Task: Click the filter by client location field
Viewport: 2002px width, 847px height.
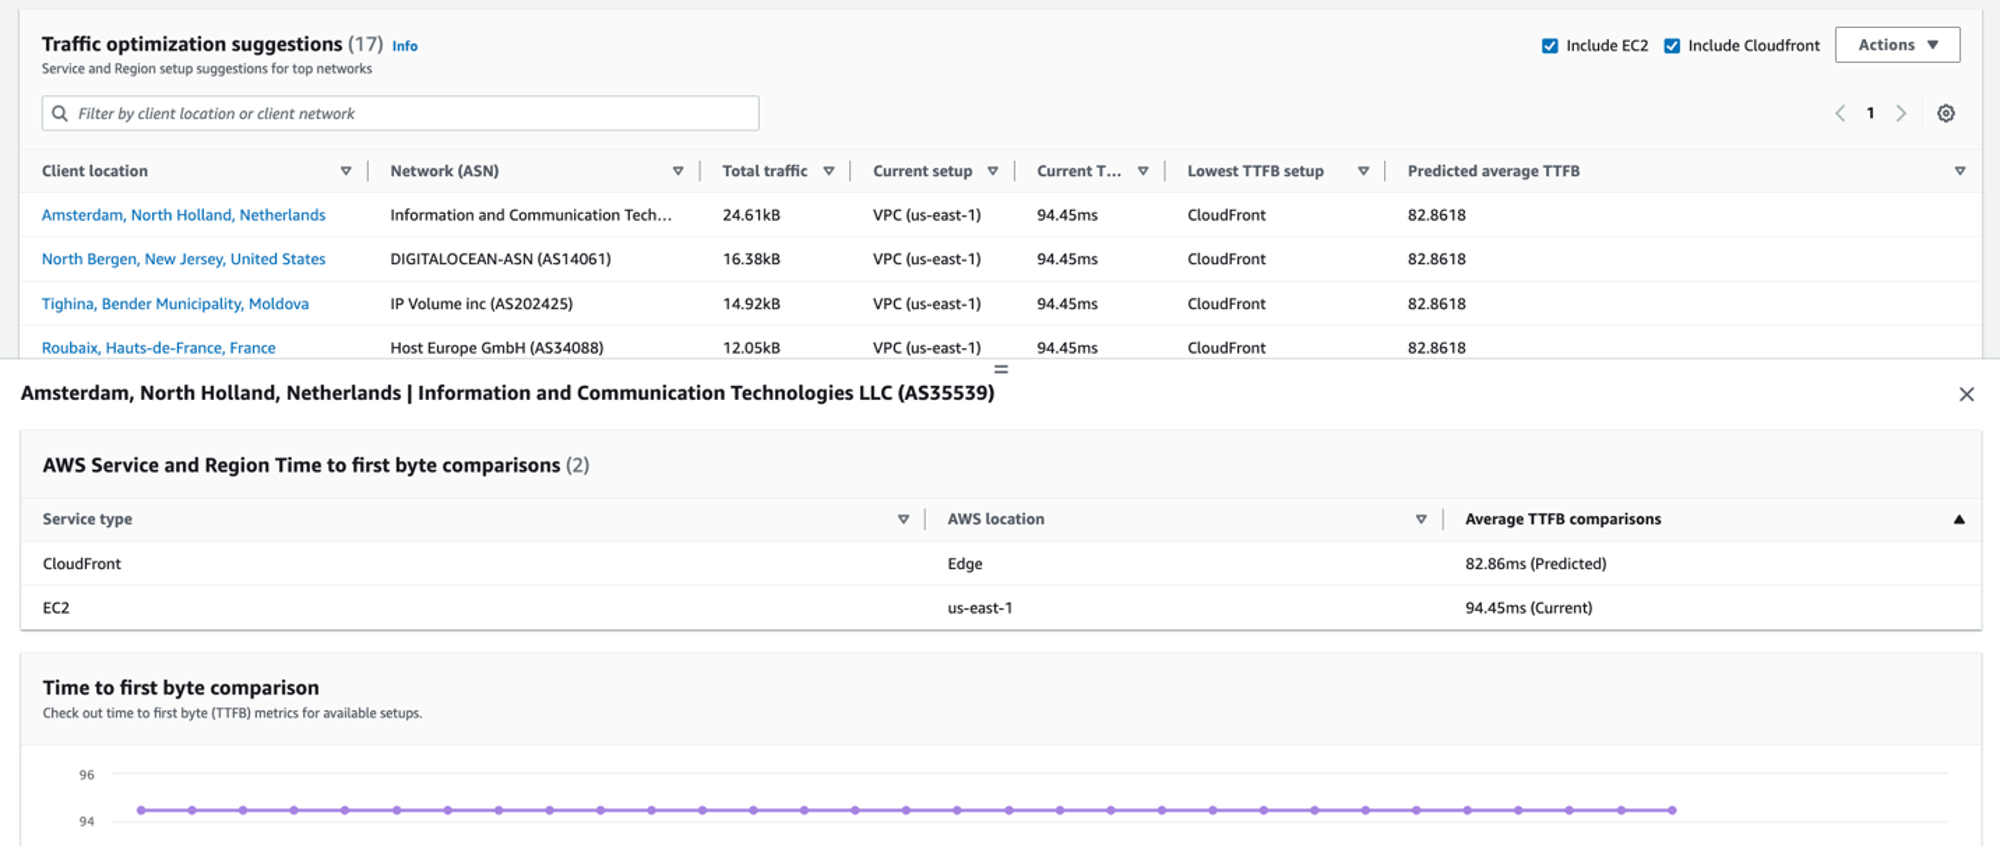Action: click(x=400, y=113)
